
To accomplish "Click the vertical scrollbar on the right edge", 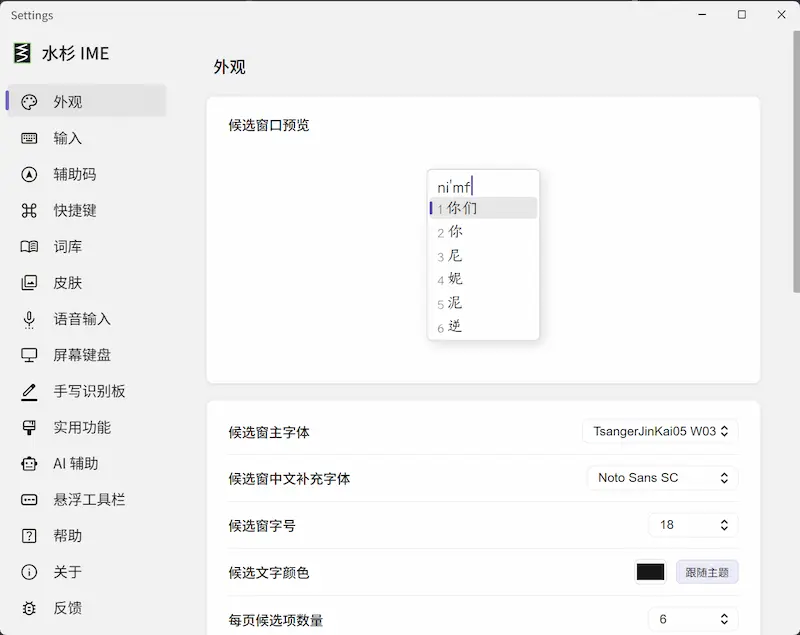I will [796, 162].
